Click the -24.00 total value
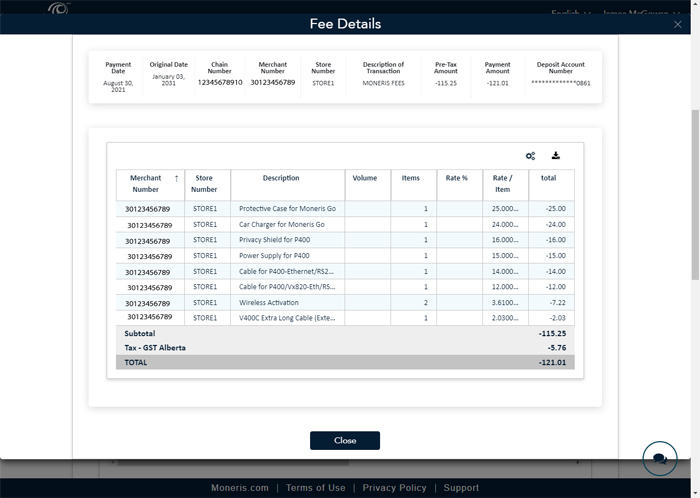Viewport: 700px width, 498px height. (x=555, y=224)
